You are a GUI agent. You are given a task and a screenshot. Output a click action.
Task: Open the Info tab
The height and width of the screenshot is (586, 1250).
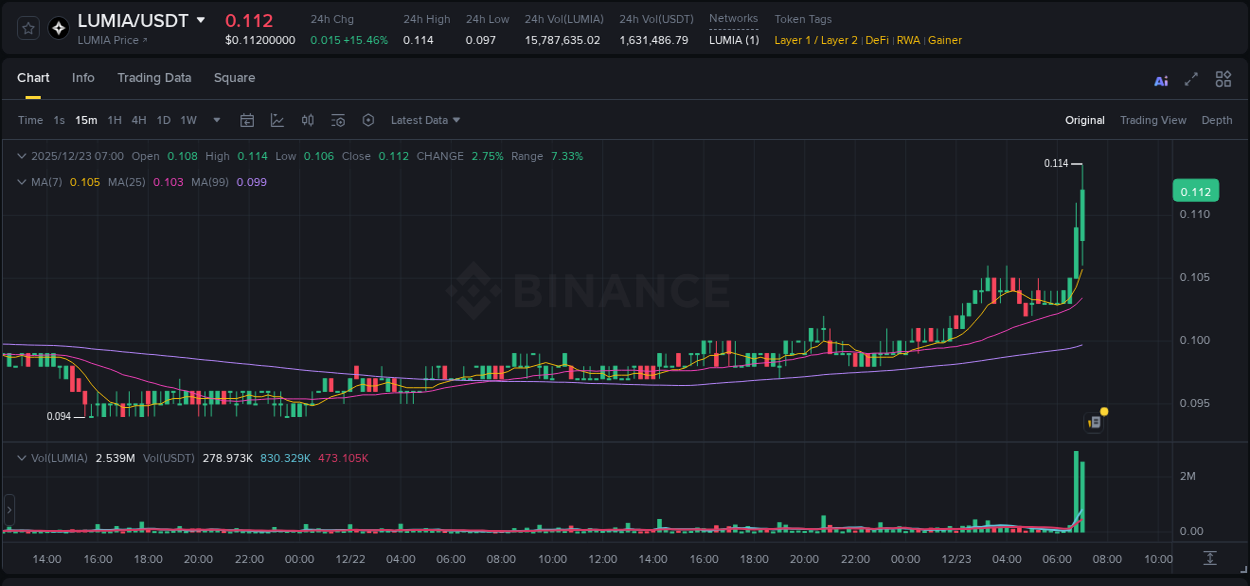83,78
